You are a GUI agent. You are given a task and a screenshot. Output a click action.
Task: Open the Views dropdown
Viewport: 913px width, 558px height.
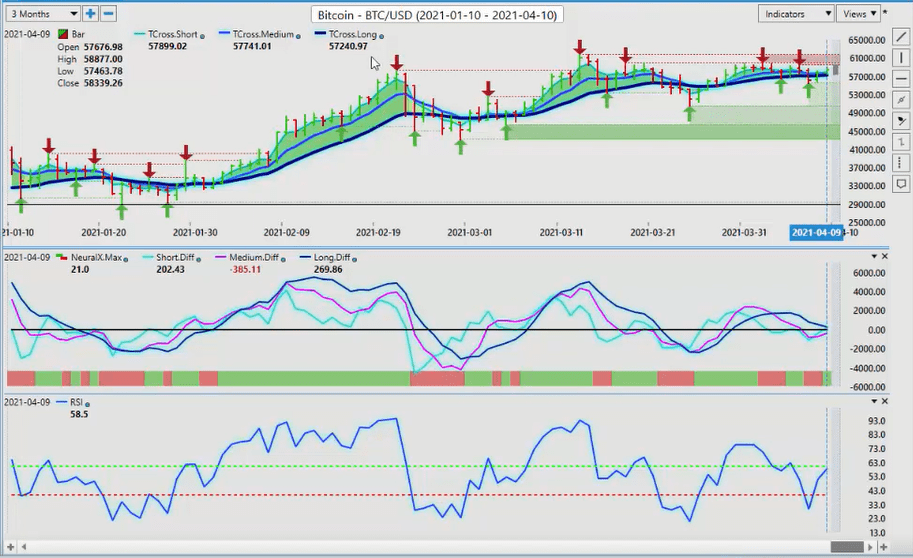click(x=859, y=13)
